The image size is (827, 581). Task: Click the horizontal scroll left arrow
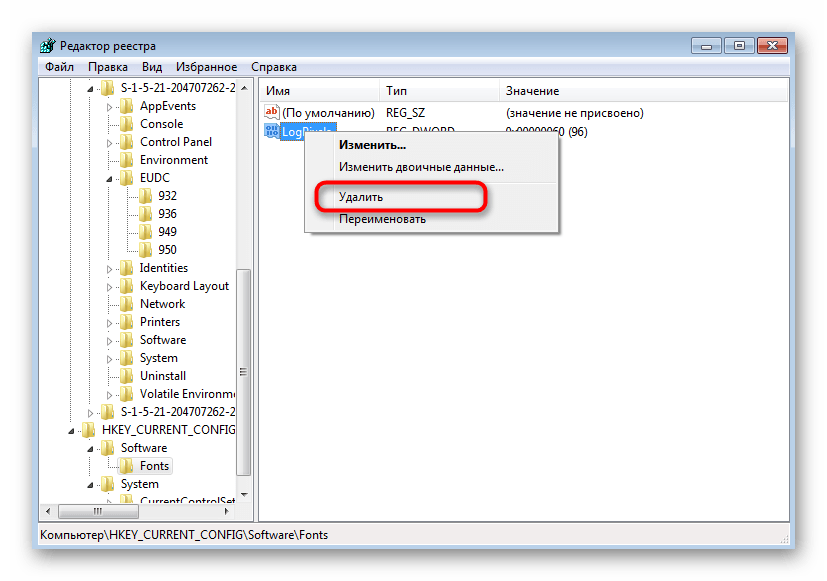click(x=49, y=511)
